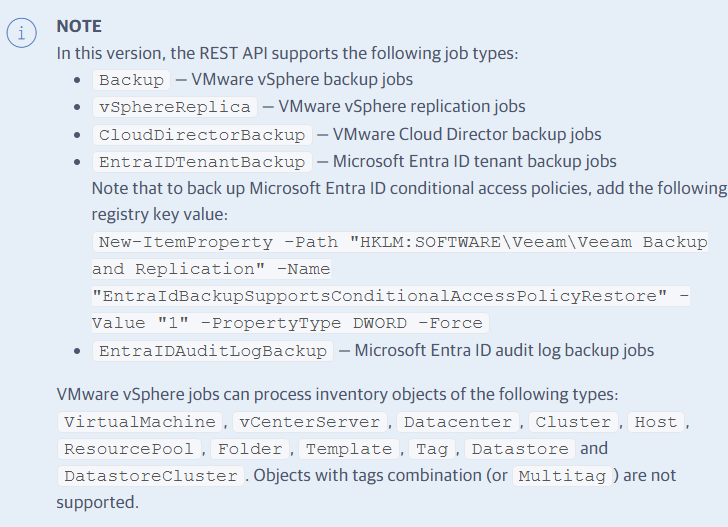Click the EntraIdBackupSupportsConditionalAccessPolicyRestore registry key name

(x=374, y=296)
